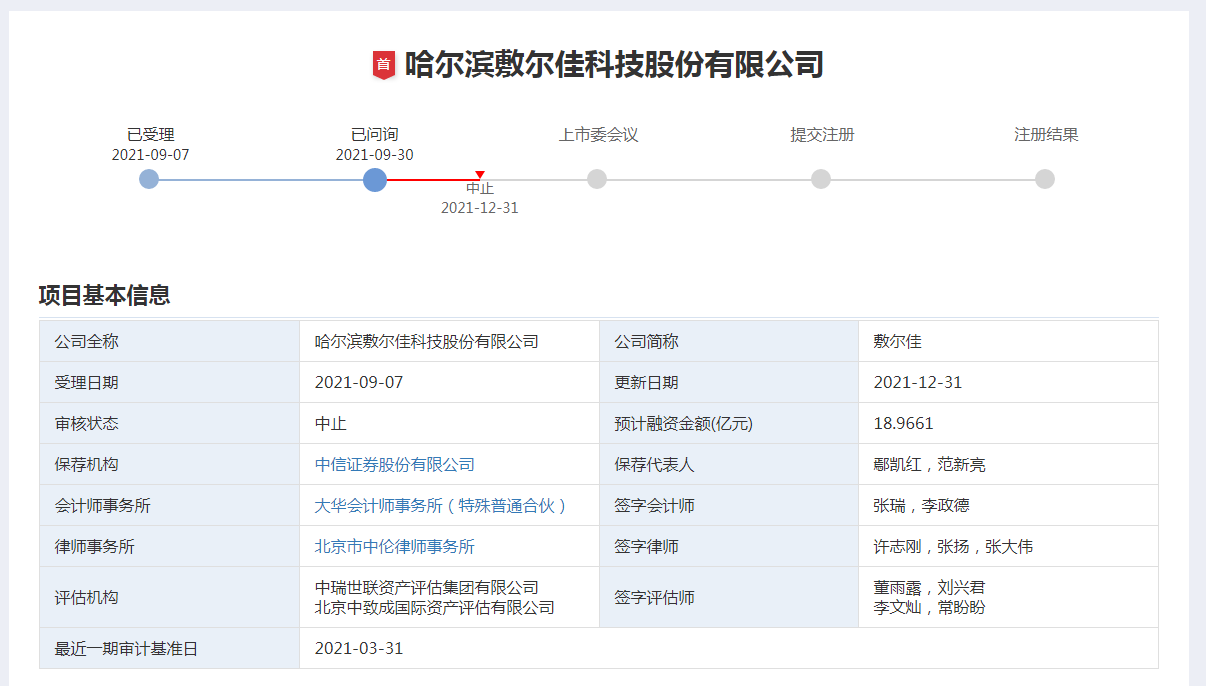This screenshot has width=1206, height=686.
Task: Click the company title heading 哈尔滨敷尔佳科技股份有限公司
Action: pyautogui.click(x=613, y=65)
